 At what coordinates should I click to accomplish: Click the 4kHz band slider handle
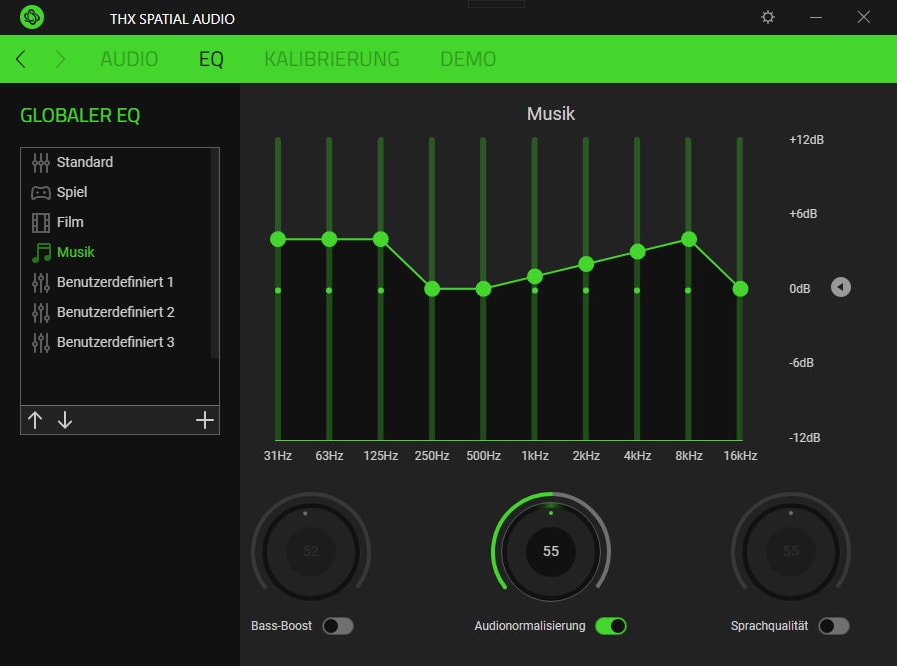(637, 251)
